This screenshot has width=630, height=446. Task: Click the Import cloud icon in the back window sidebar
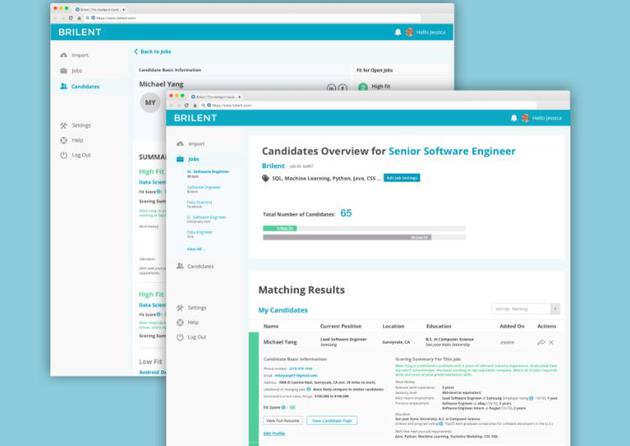[63, 55]
